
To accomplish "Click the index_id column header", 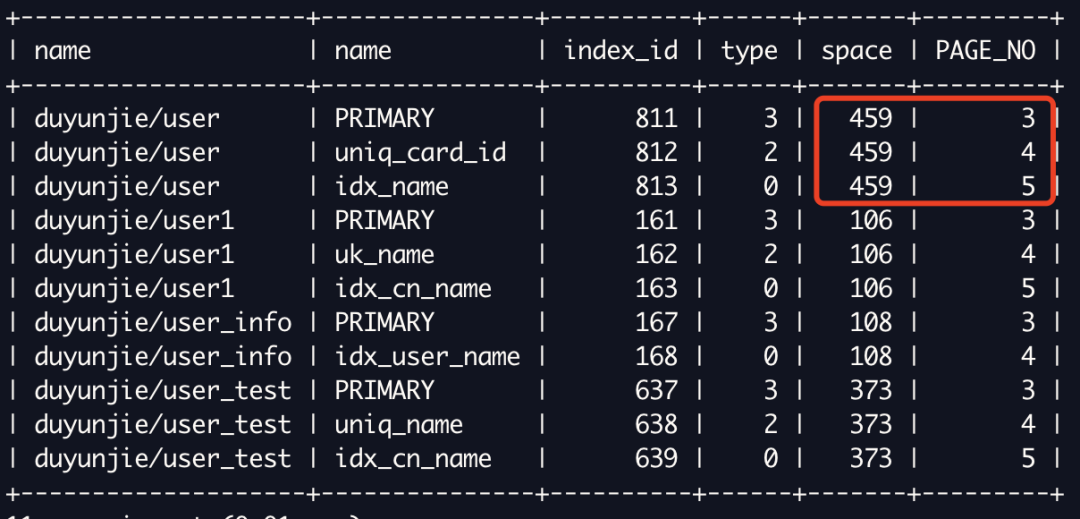I will pos(621,51).
